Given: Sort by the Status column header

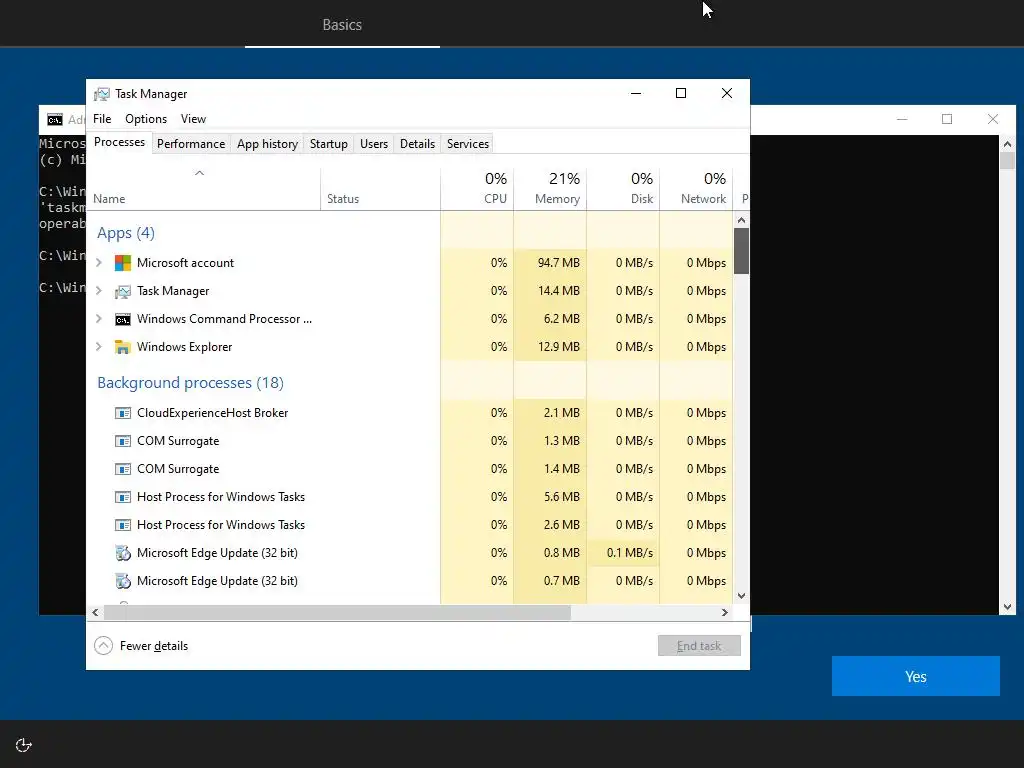Looking at the screenshot, I should (x=380, y=189).
